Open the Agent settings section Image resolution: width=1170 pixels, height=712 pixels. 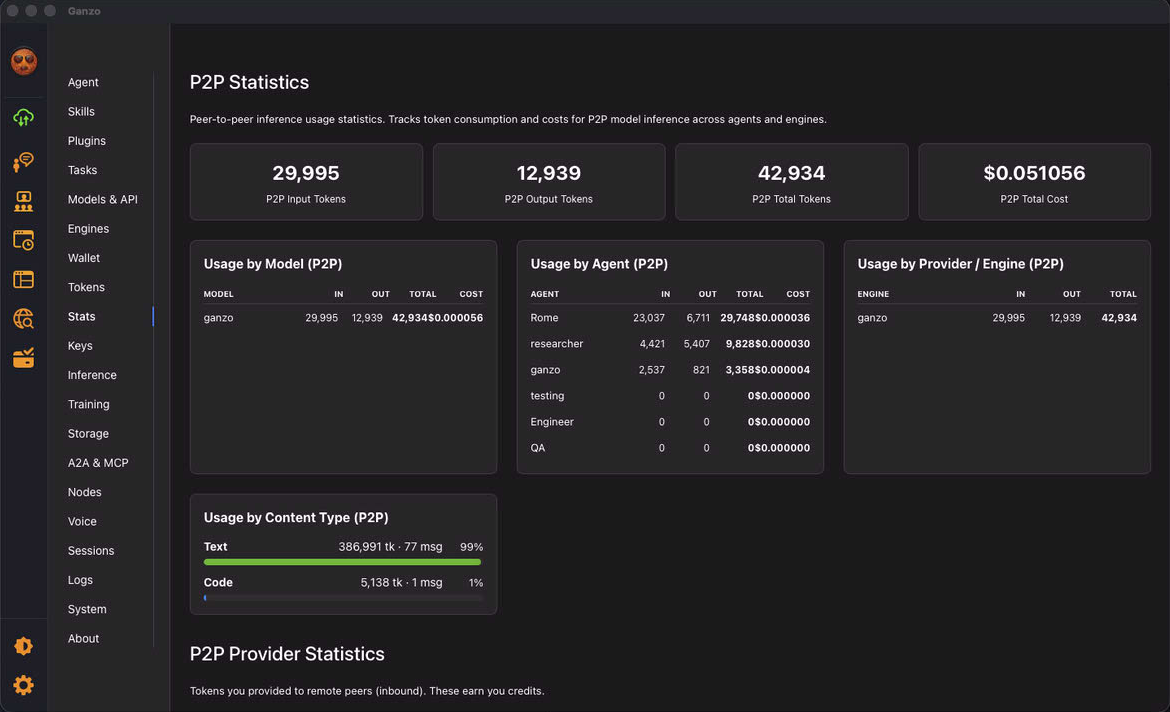tap(83, 82)
